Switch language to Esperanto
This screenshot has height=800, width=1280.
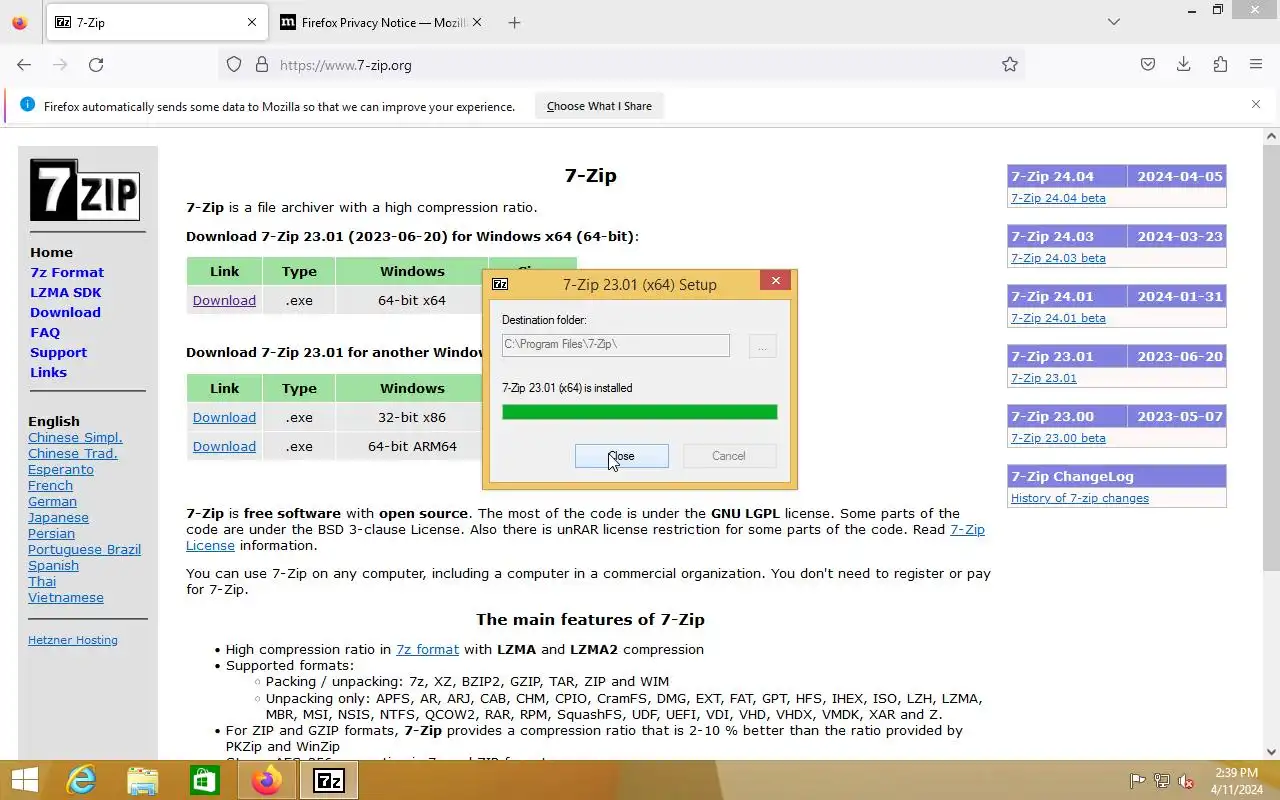(x=61, y=469)
